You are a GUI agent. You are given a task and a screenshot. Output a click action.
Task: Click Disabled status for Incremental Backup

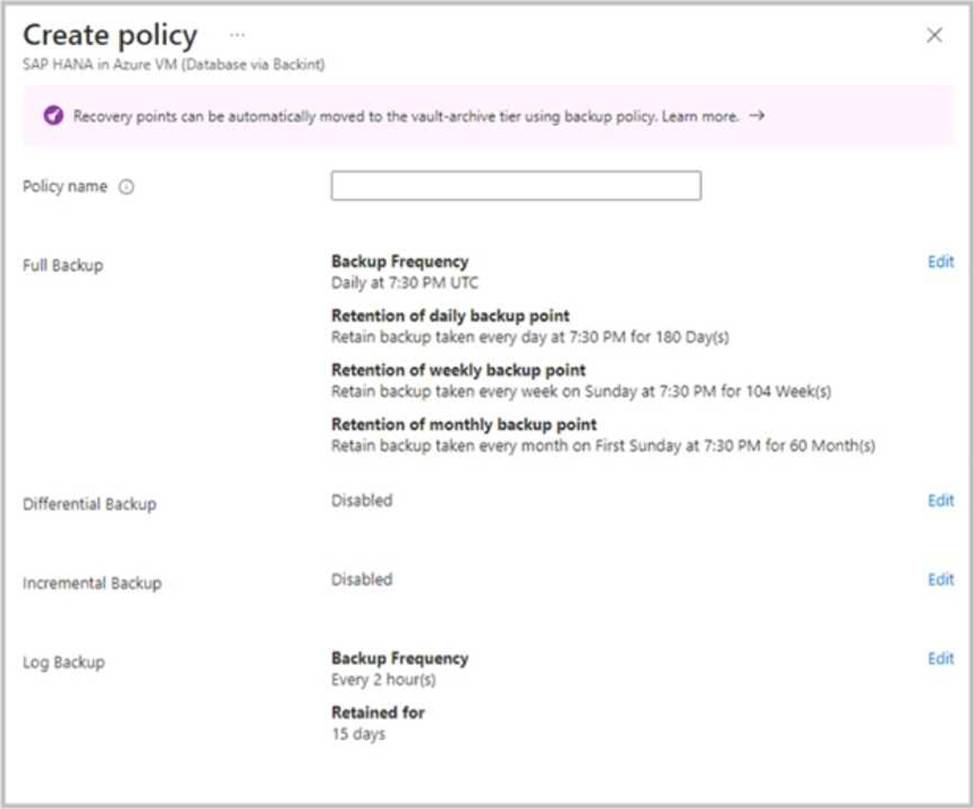(361, 579)
